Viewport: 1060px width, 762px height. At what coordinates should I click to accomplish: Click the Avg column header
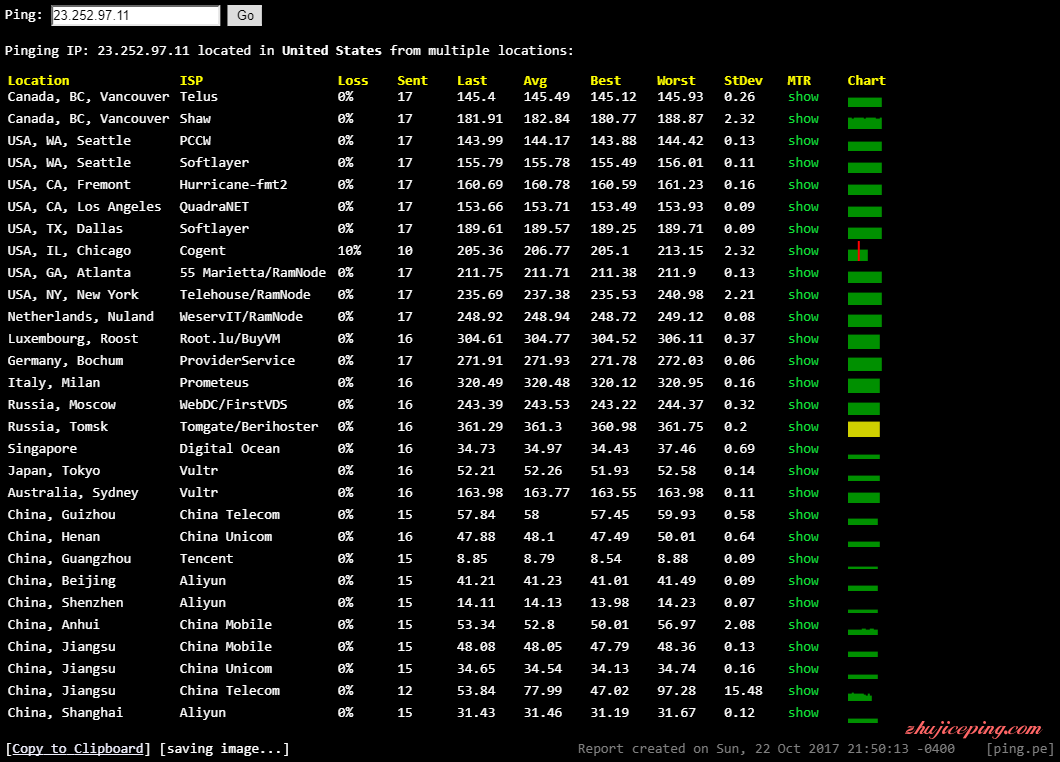tap(535, 80)
